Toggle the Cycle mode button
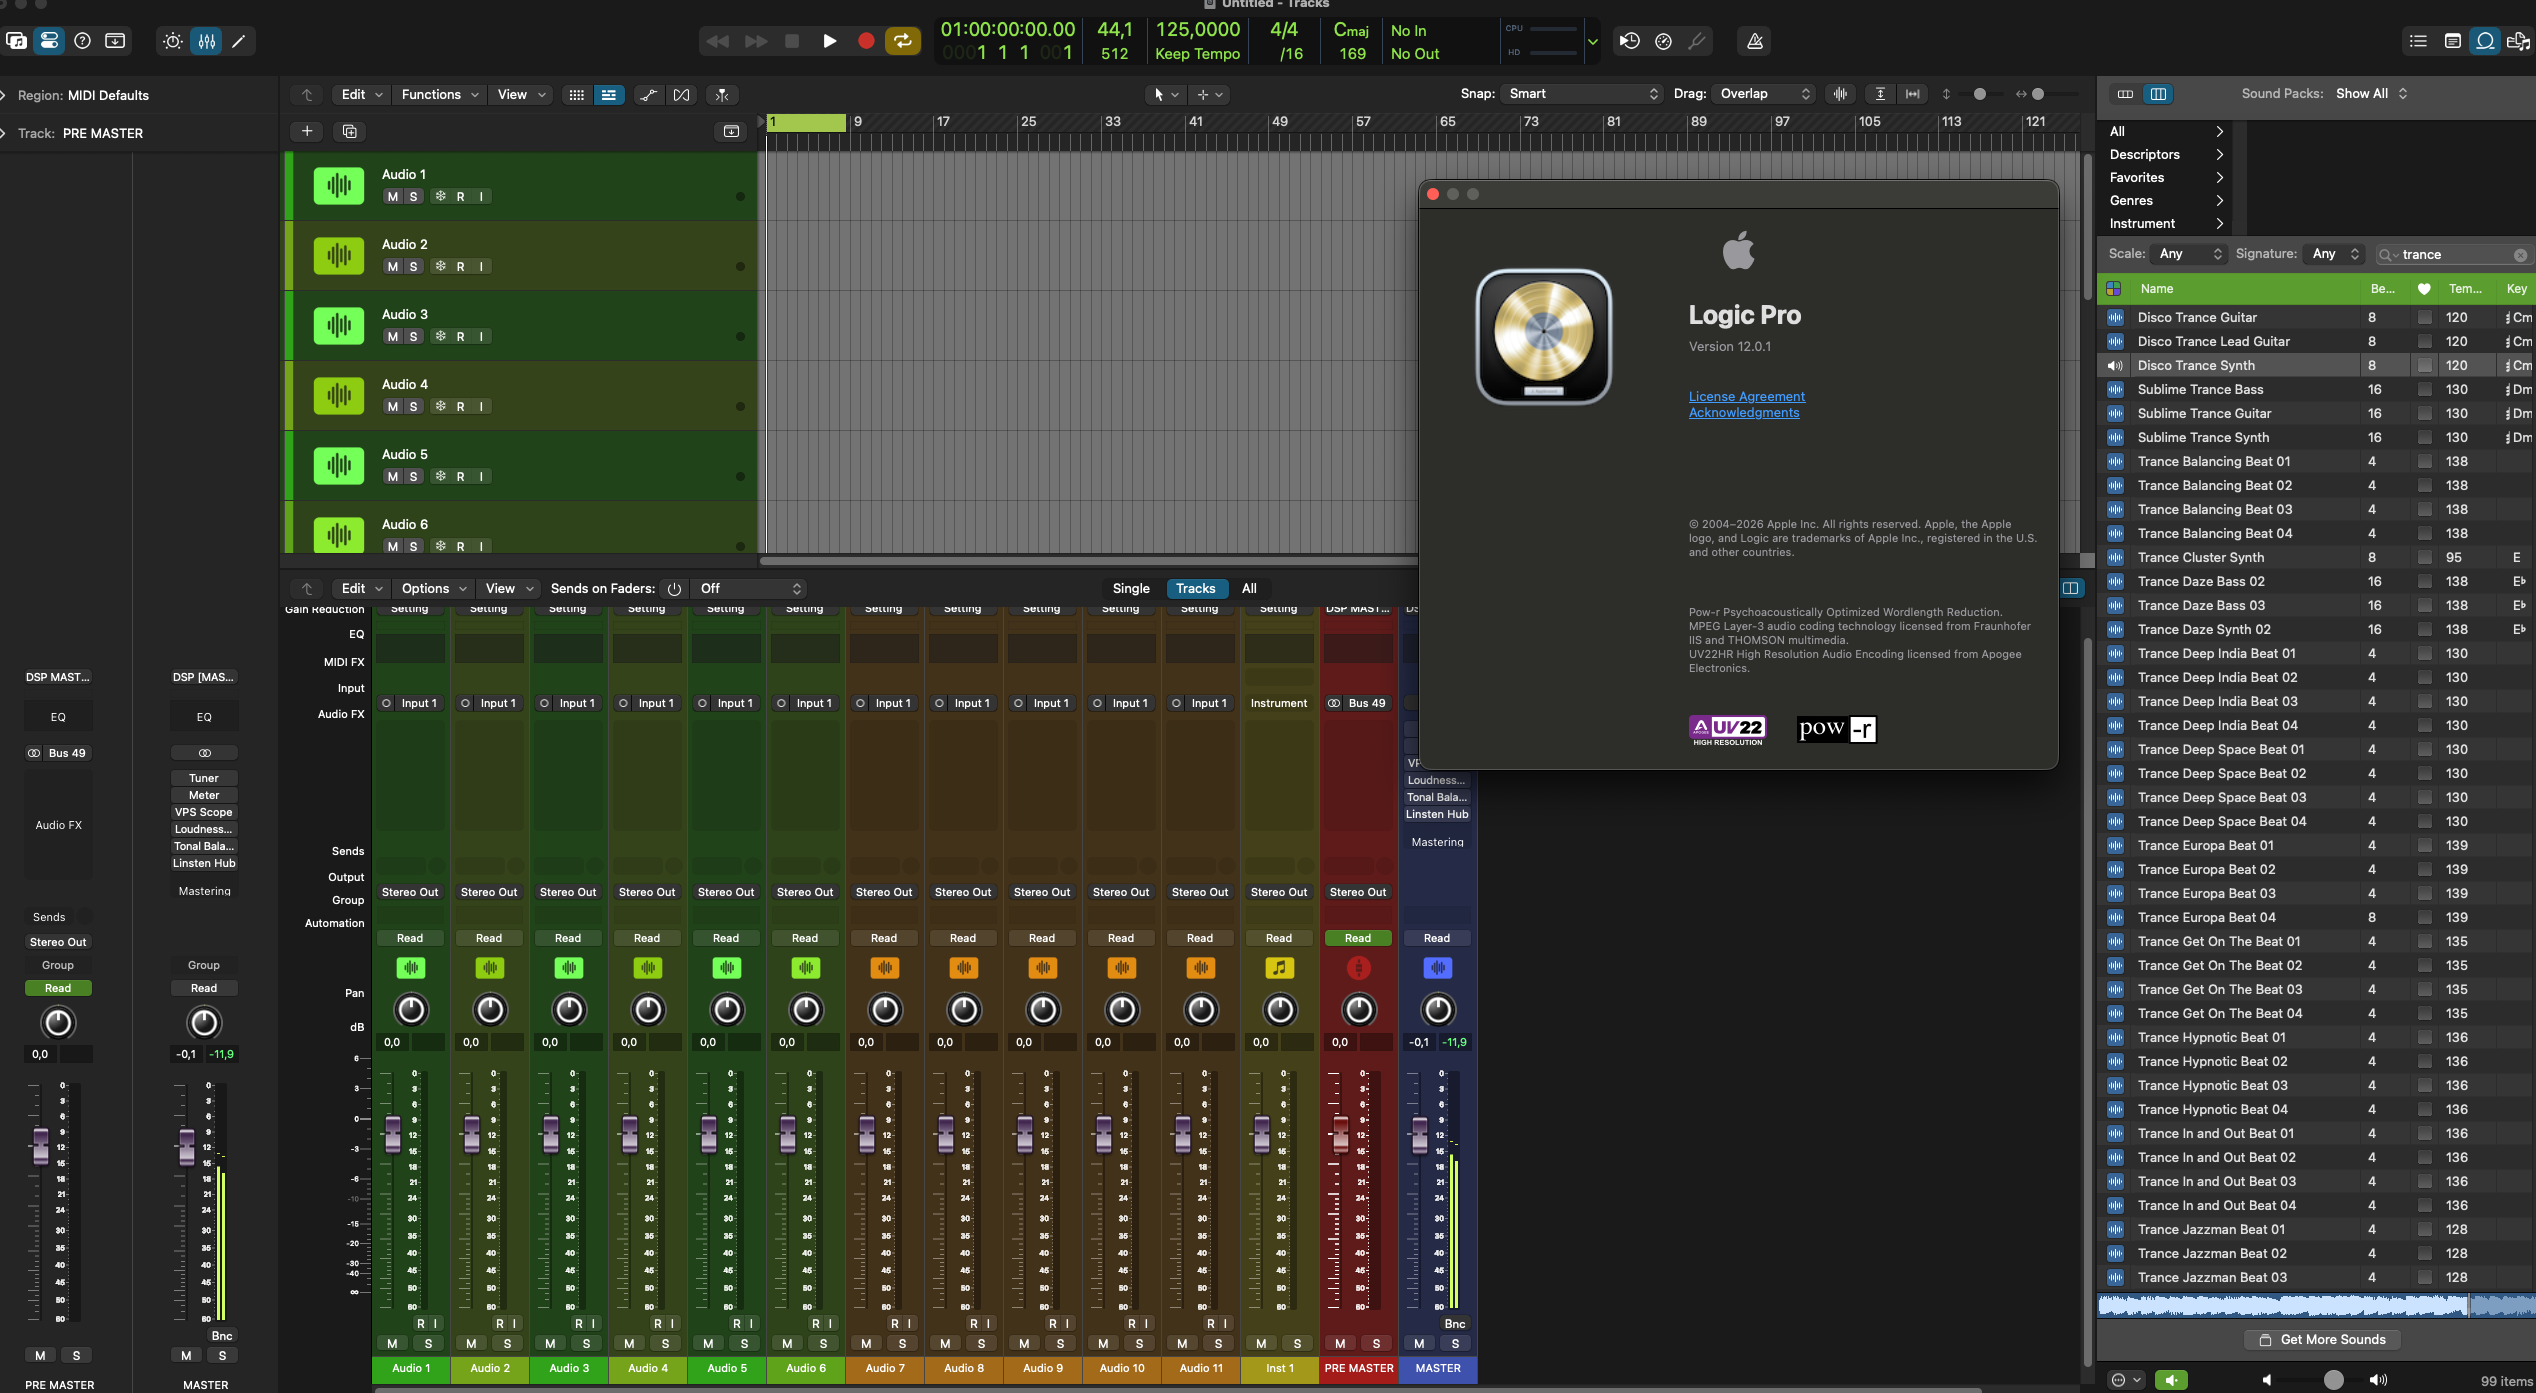This screenshot has width=2536, height=1393. click(902, 41)
